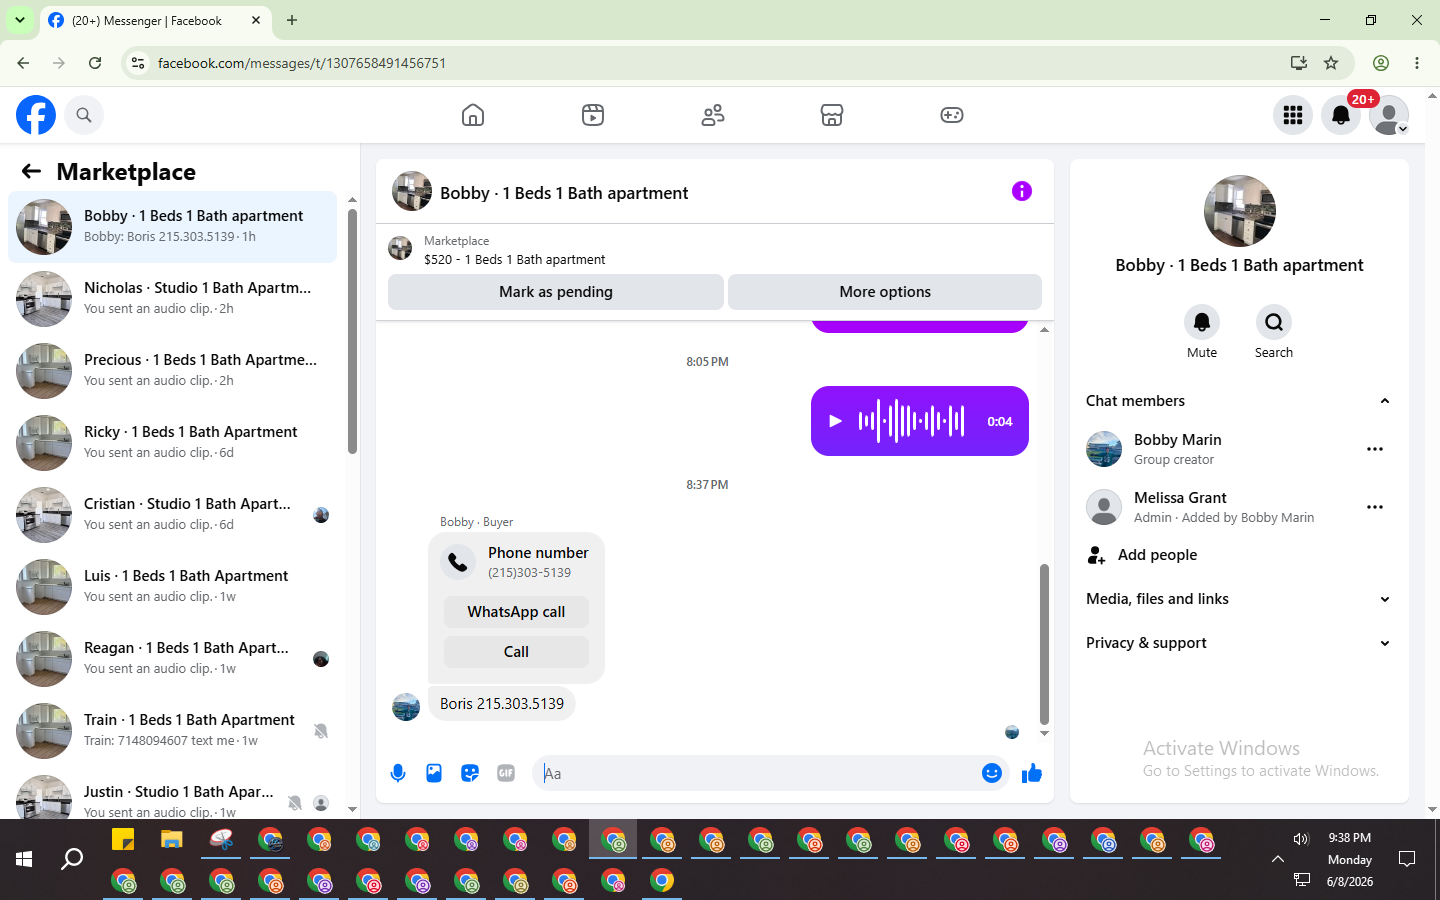Viewport: 1440px width, 900px height.
Task: Click Mark as pending button
Action: pyautogui.click(x=556, y=292)
